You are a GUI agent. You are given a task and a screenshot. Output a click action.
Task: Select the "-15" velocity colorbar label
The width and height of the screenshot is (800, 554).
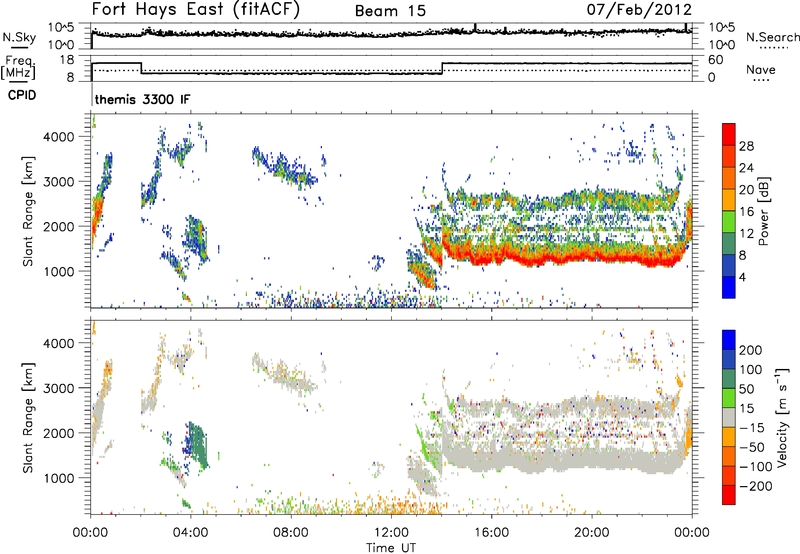[752, 428]
